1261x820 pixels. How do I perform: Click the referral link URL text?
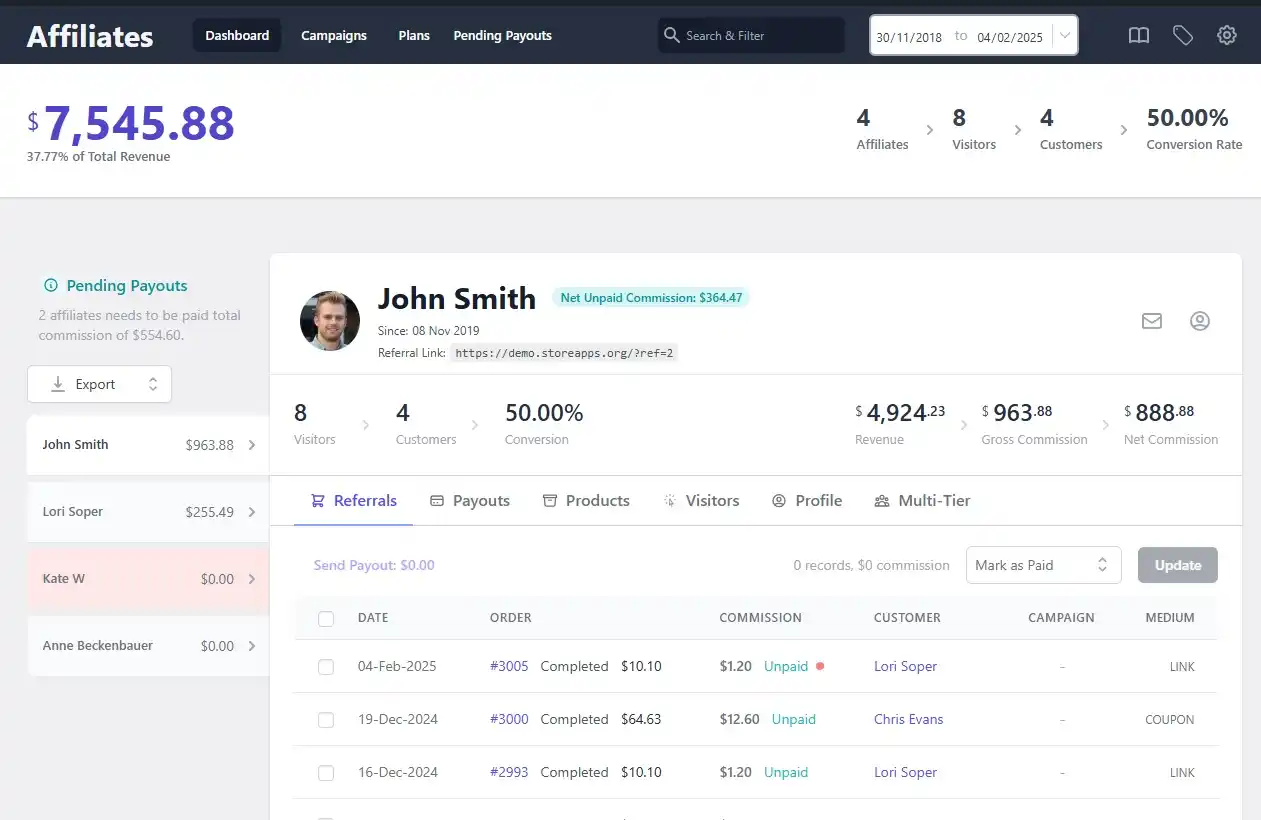click(564, 353)
